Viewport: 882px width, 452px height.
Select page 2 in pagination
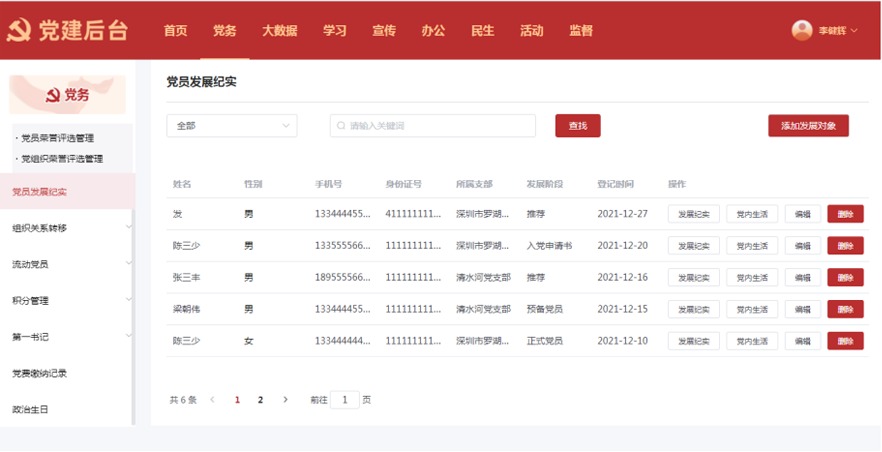pos(261,400)
